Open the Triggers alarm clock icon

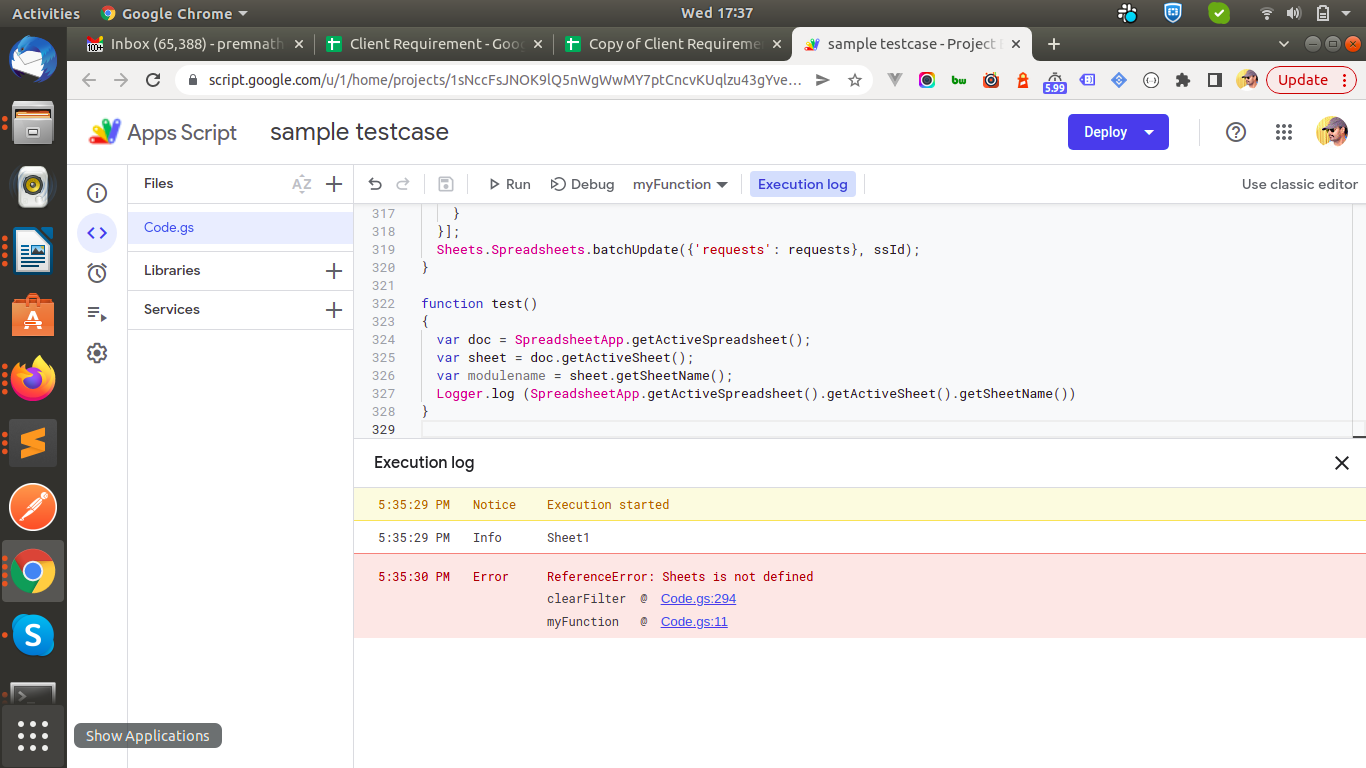(x=97, y=273)
